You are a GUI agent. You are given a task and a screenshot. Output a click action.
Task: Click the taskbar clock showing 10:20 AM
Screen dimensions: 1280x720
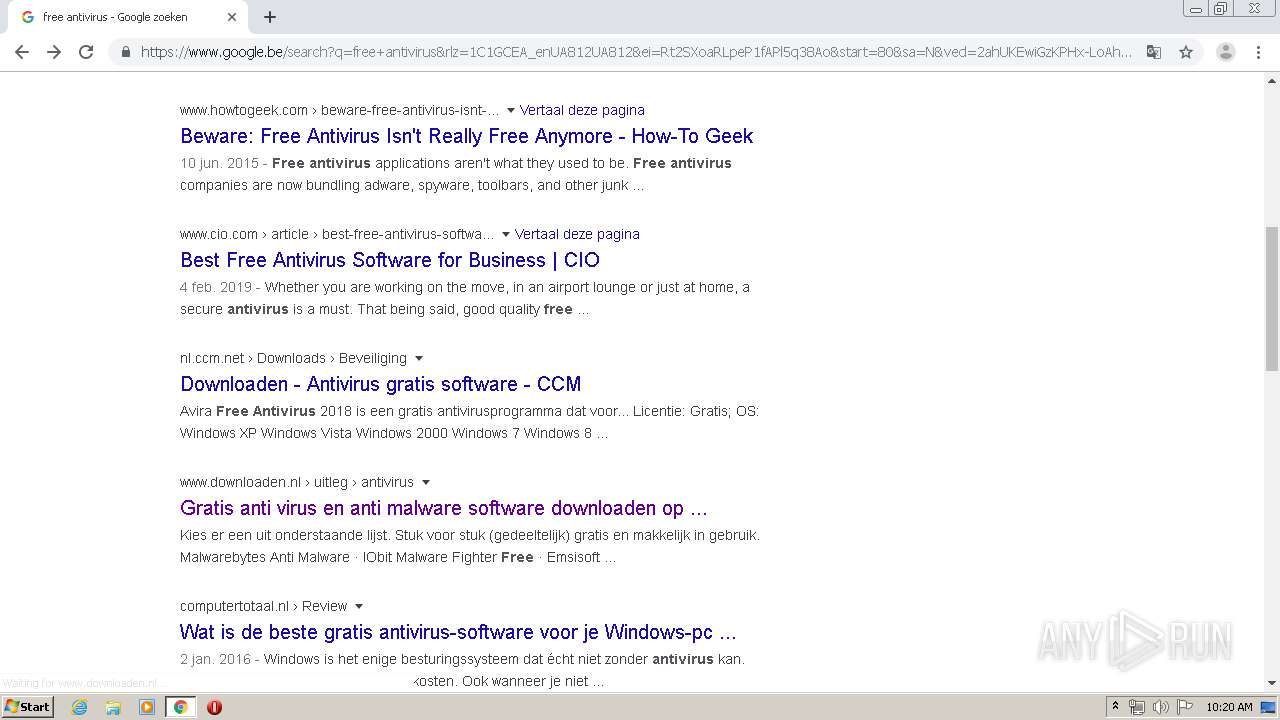[x=1229, y=707]
